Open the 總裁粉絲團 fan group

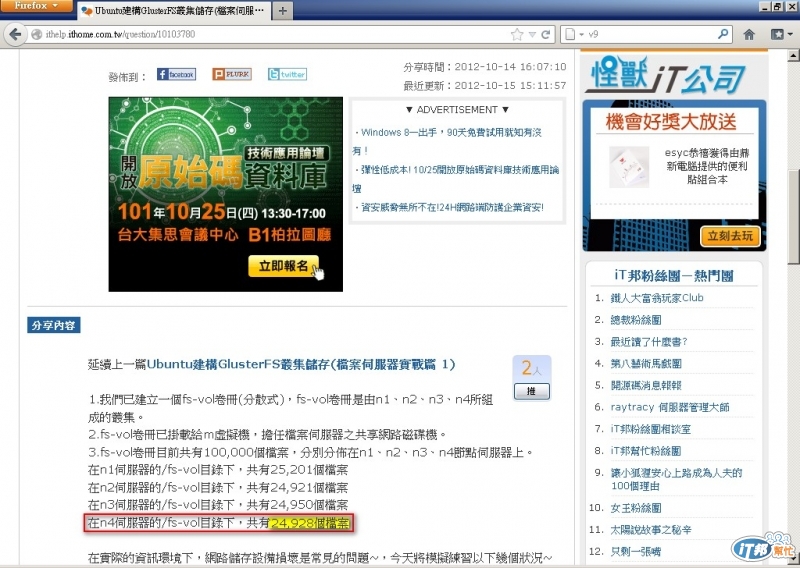[636, 319]
